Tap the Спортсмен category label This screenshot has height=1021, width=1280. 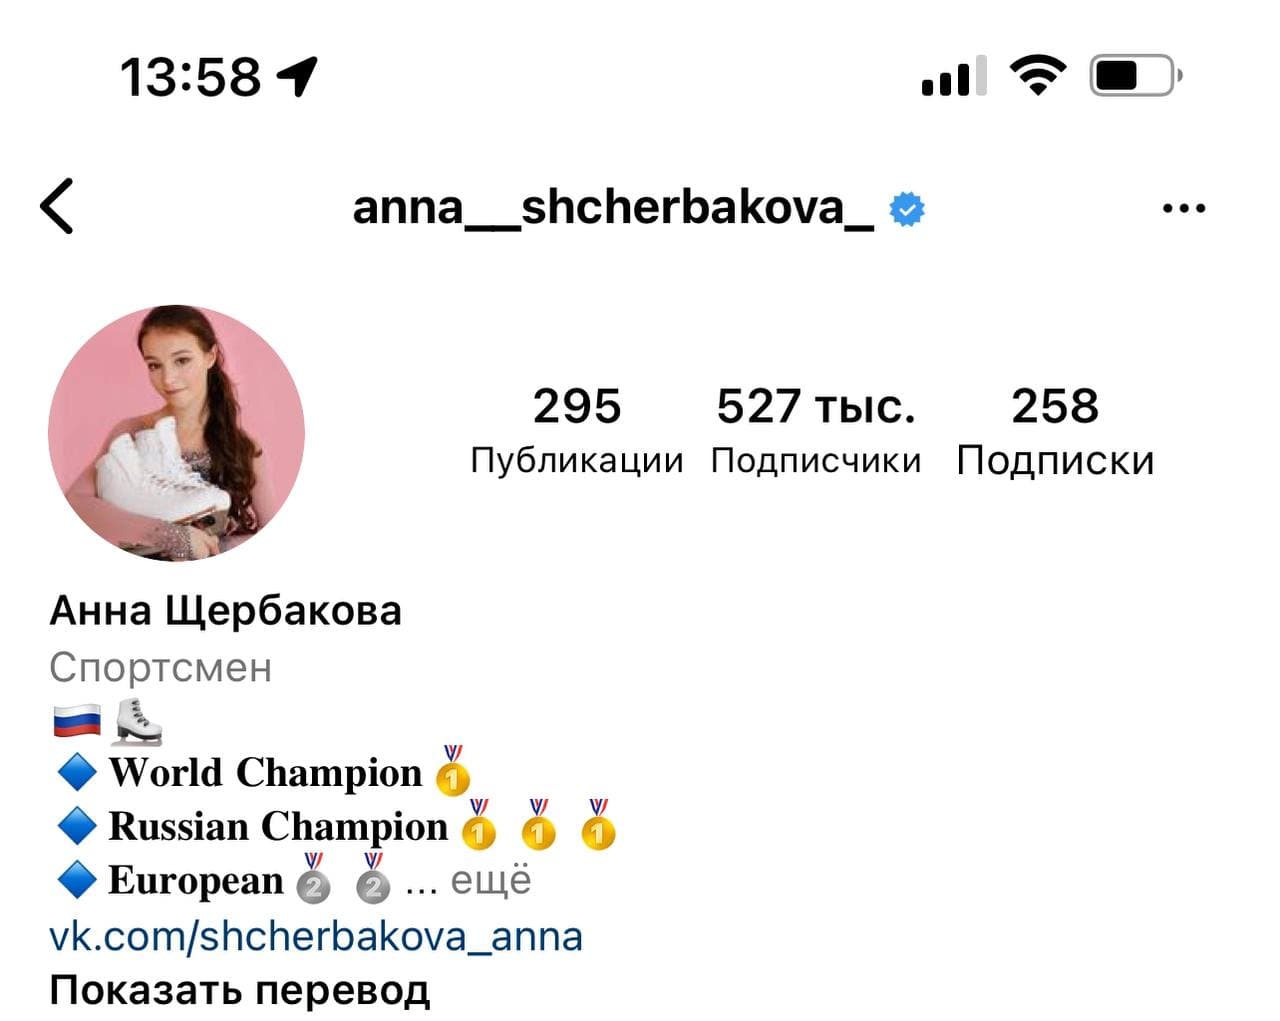tap(161, 667)
